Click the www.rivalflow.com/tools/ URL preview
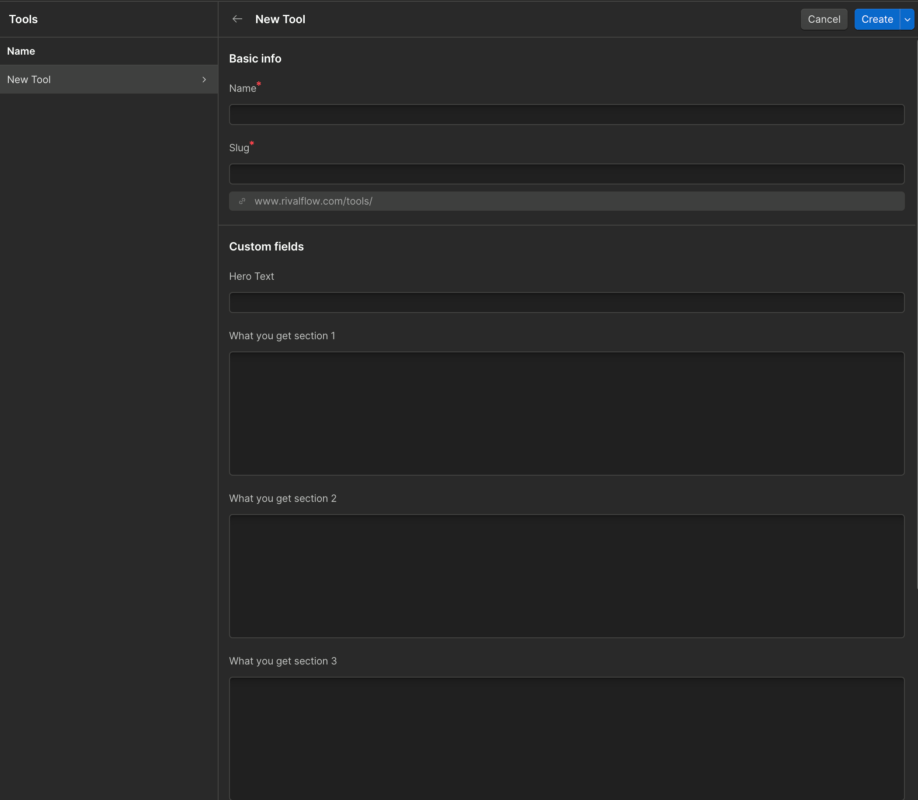Viewport: 918px width, 800px height. tap(313, 201)
